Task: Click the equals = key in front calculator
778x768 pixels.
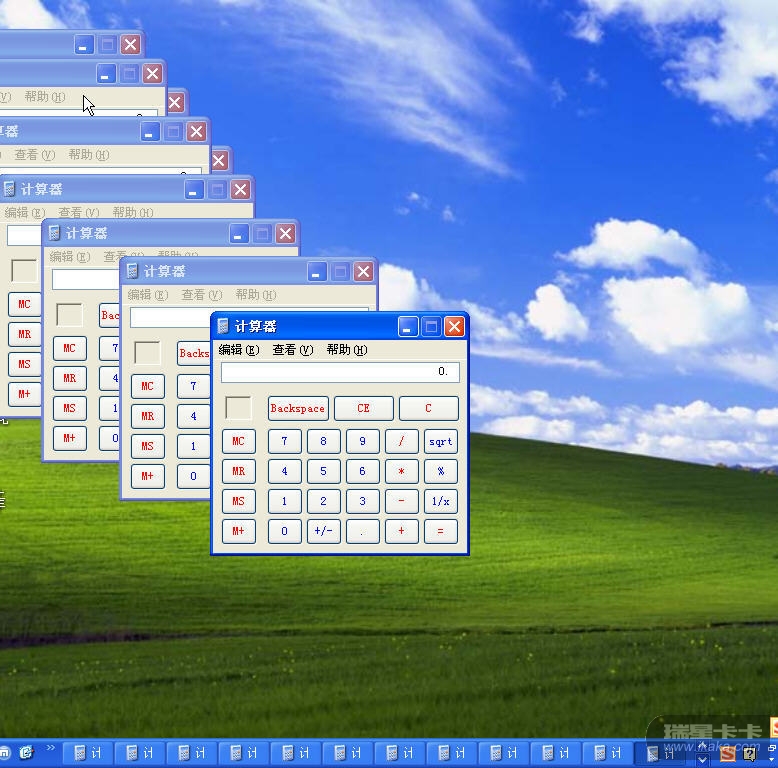Action: (x=441, y=531)
